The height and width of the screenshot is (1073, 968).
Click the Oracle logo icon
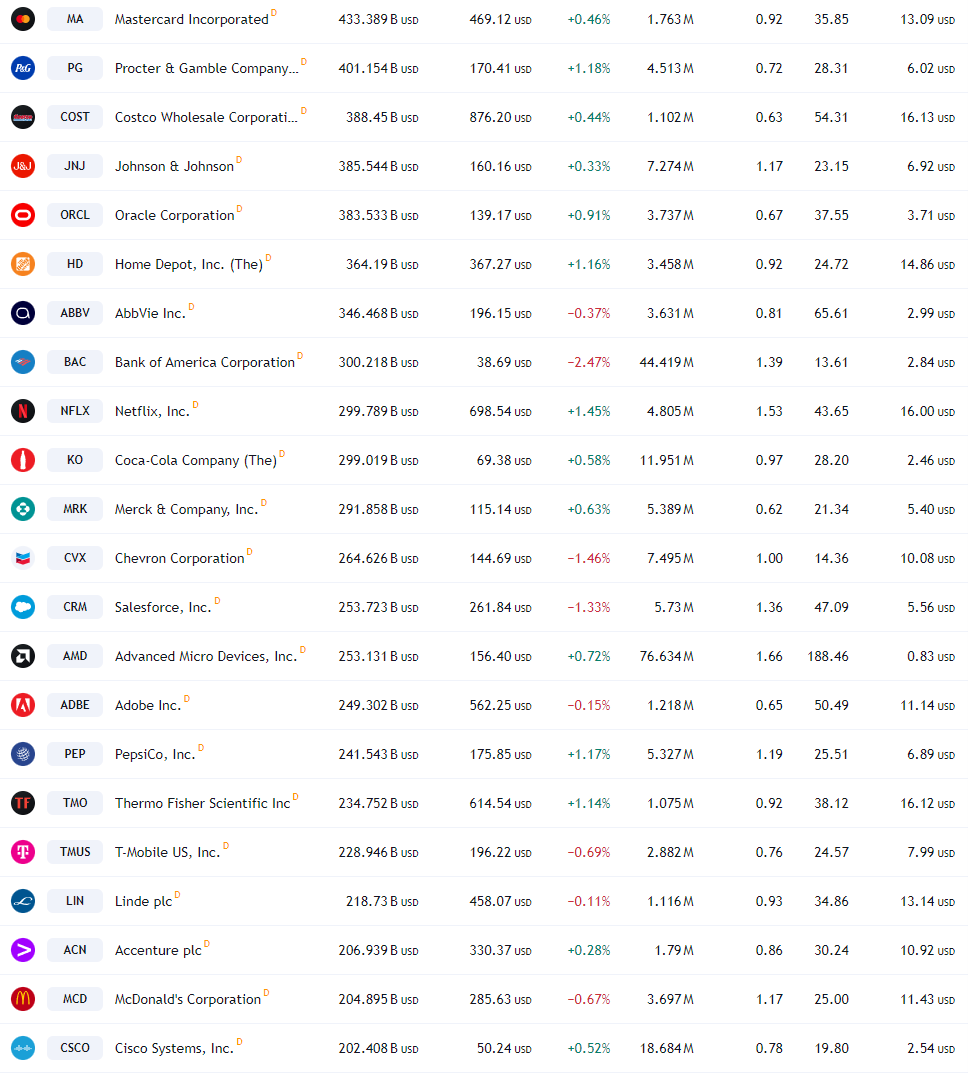(23, 215)
